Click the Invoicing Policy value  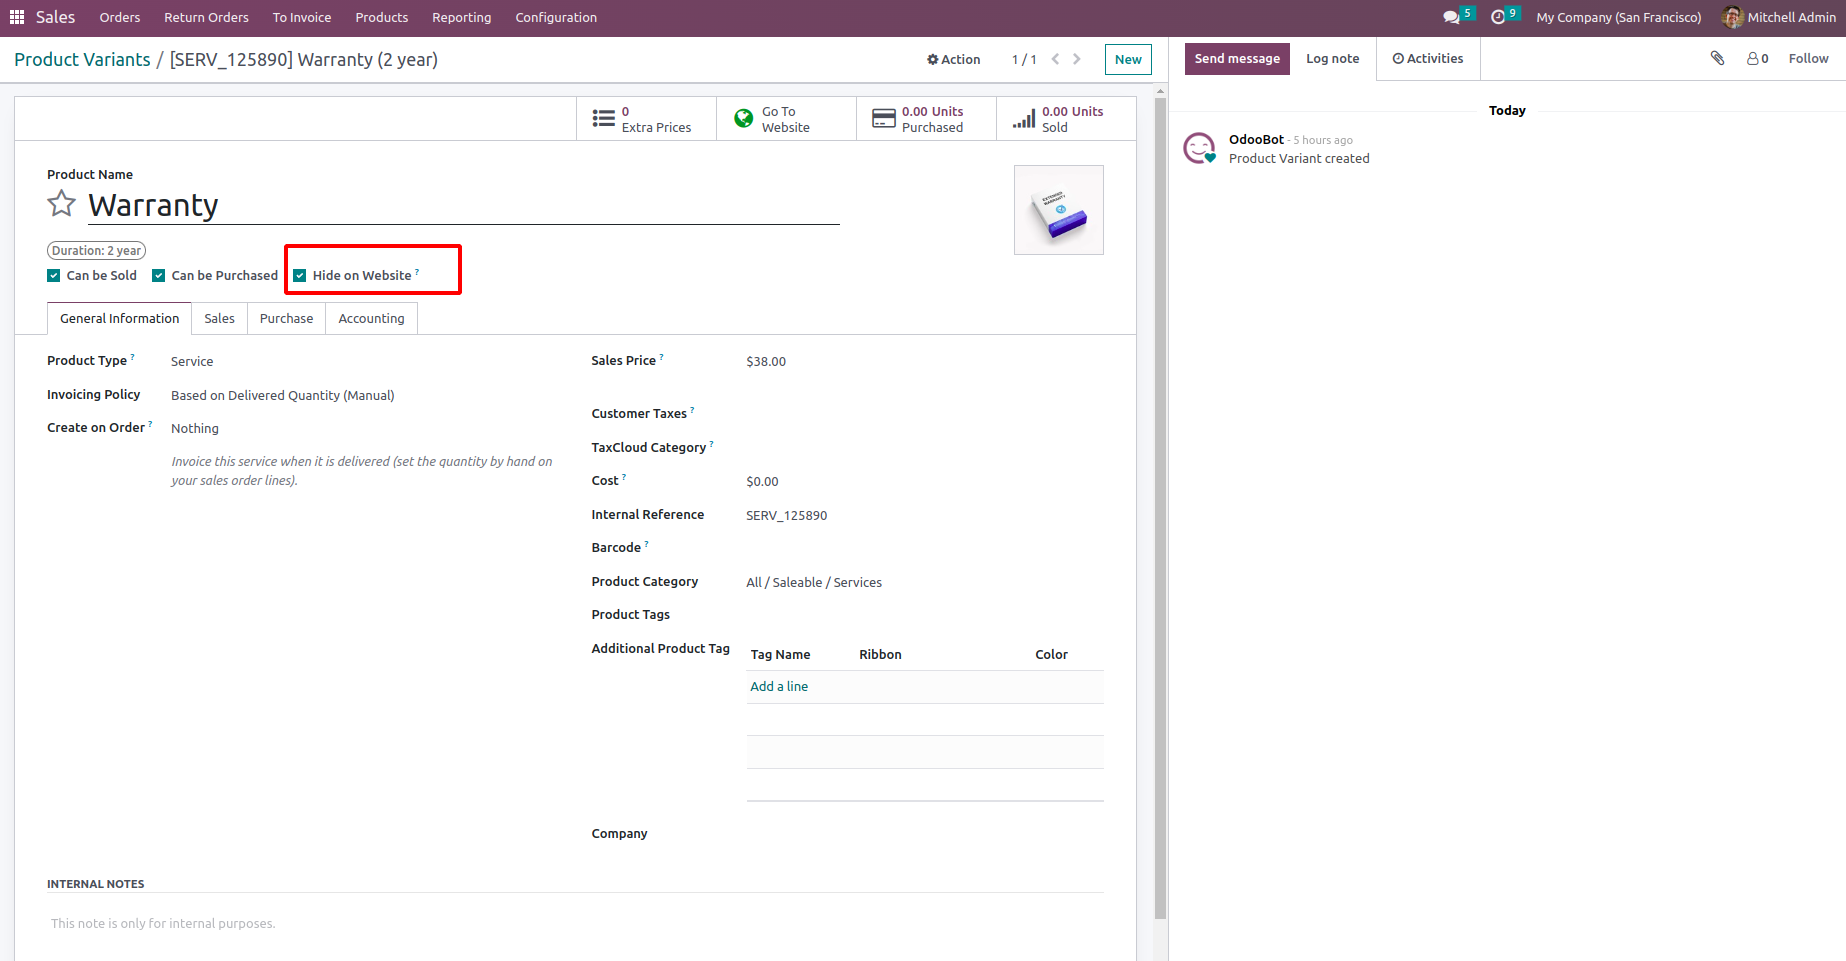283,395
